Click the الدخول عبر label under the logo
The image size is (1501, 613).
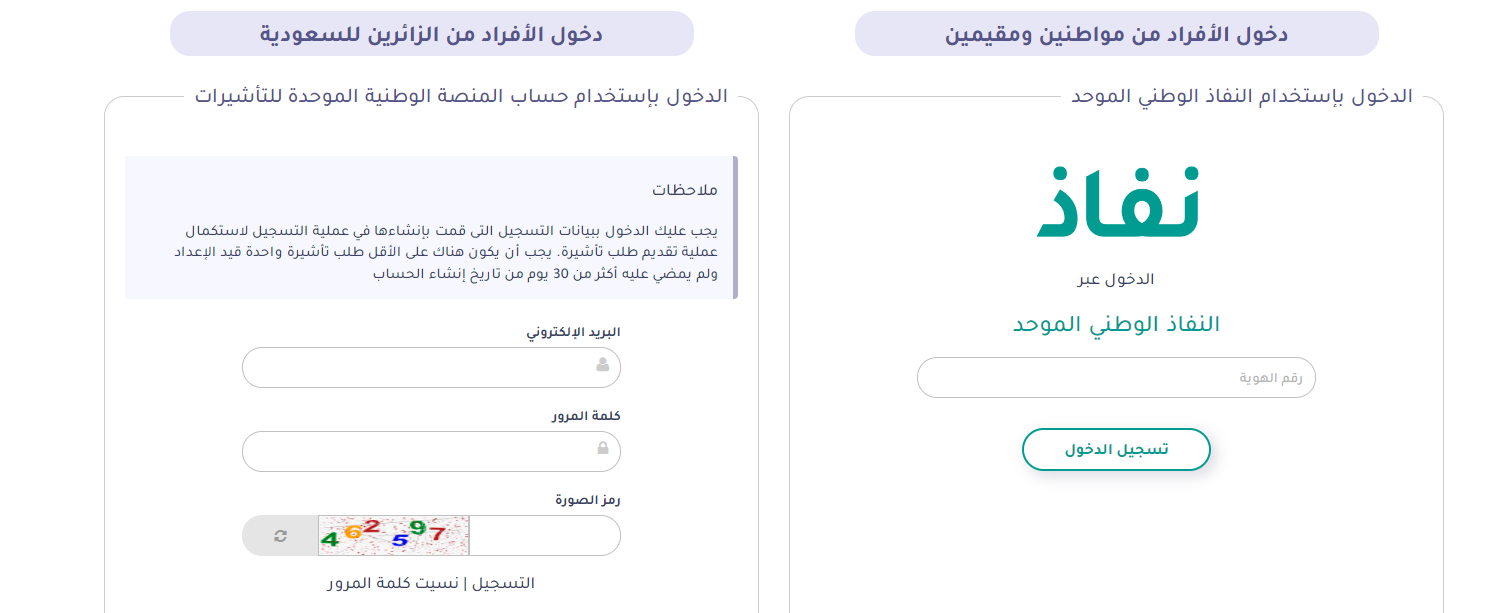[1116, 280]
